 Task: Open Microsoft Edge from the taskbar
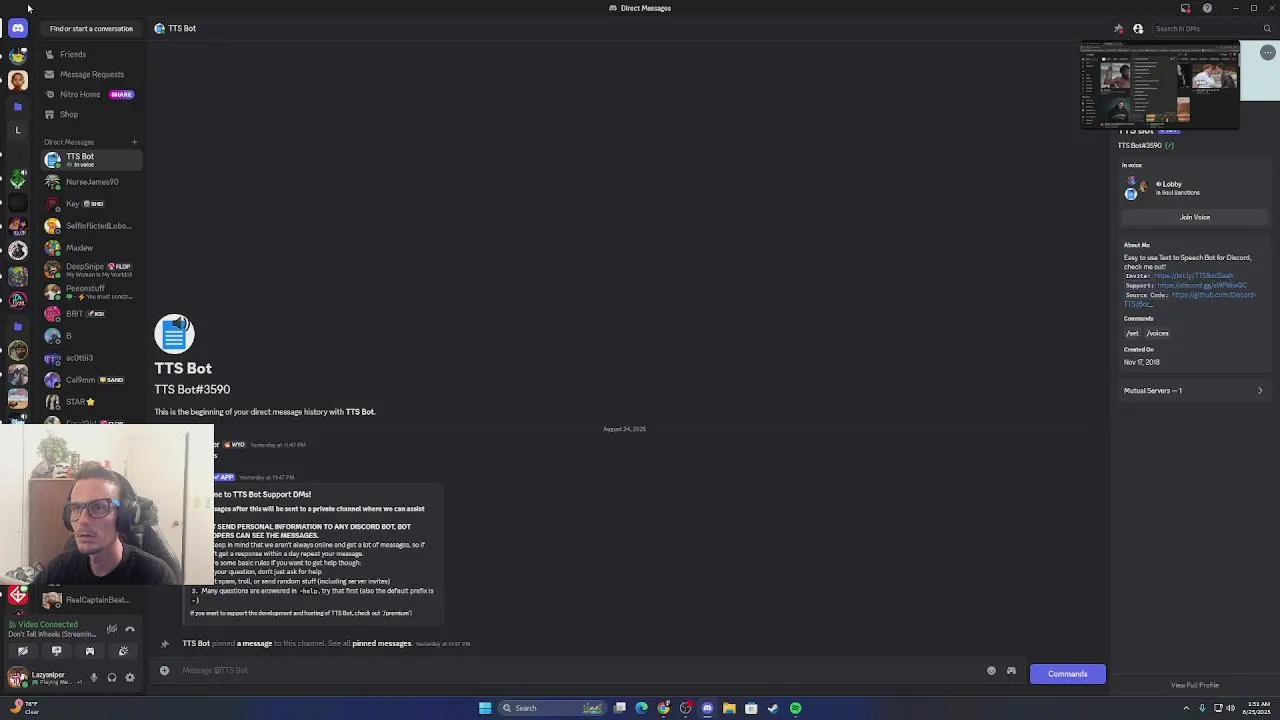pyautogui.click(x=641, y=708)
